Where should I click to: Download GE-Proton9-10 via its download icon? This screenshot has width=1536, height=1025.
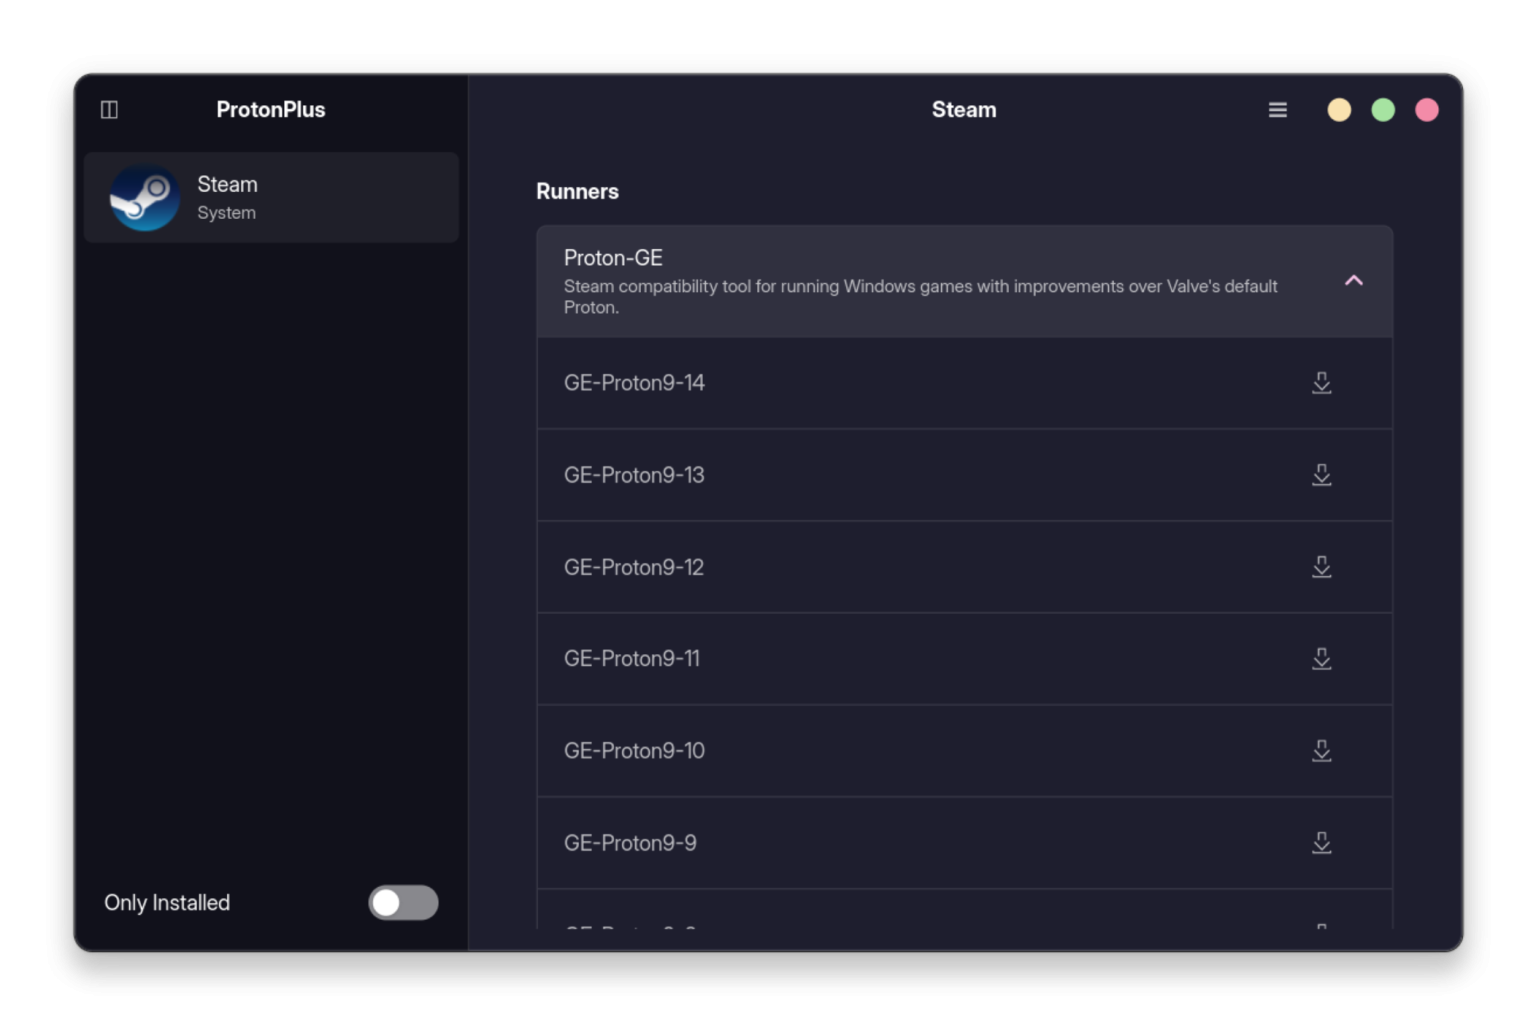tap(1321, 751)
